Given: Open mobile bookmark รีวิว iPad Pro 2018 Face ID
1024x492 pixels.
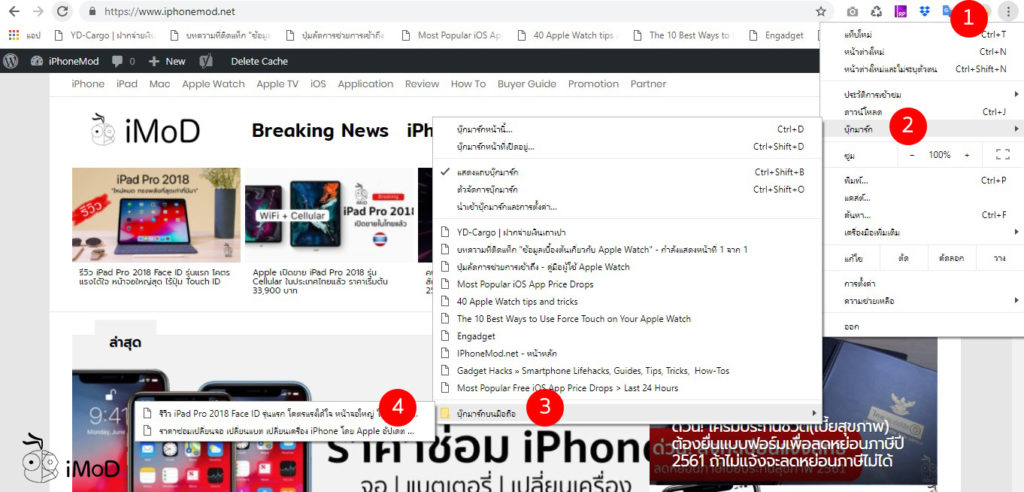Looking at the screenshot, I should point(285,414).
